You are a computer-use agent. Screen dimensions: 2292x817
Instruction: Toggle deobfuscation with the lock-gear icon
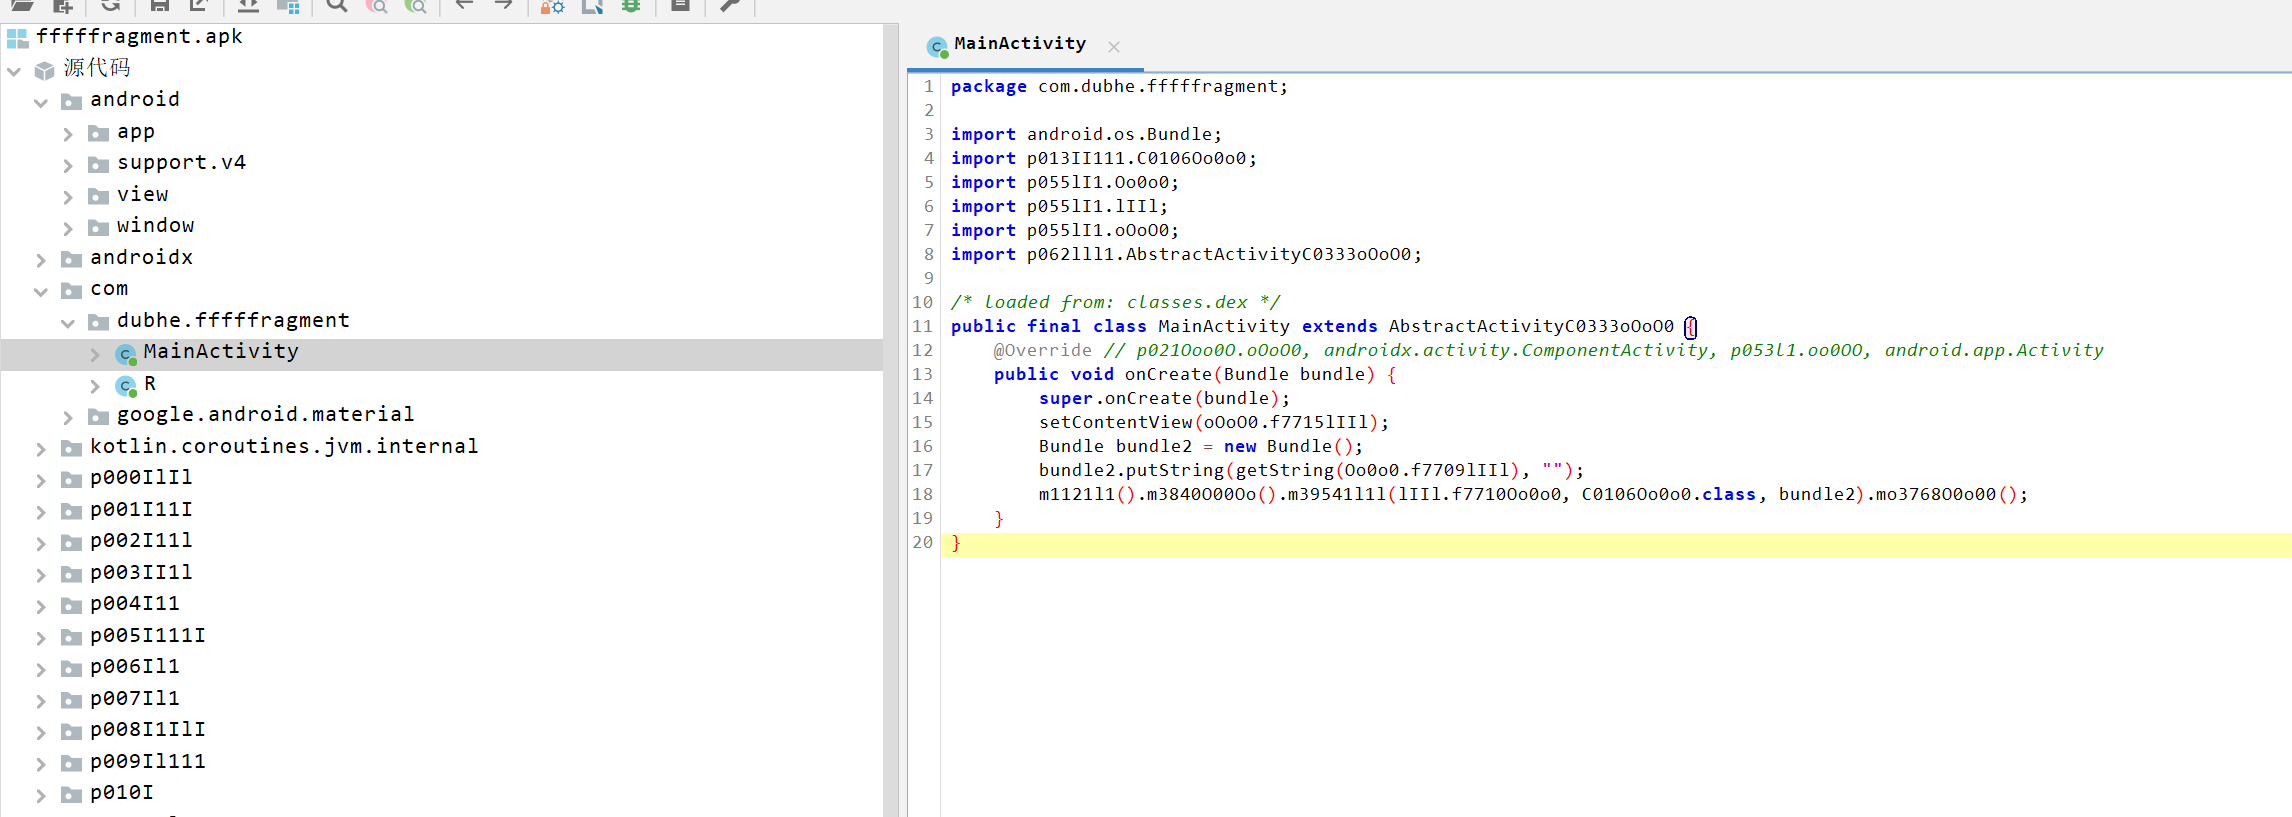(x=552, y=6)
